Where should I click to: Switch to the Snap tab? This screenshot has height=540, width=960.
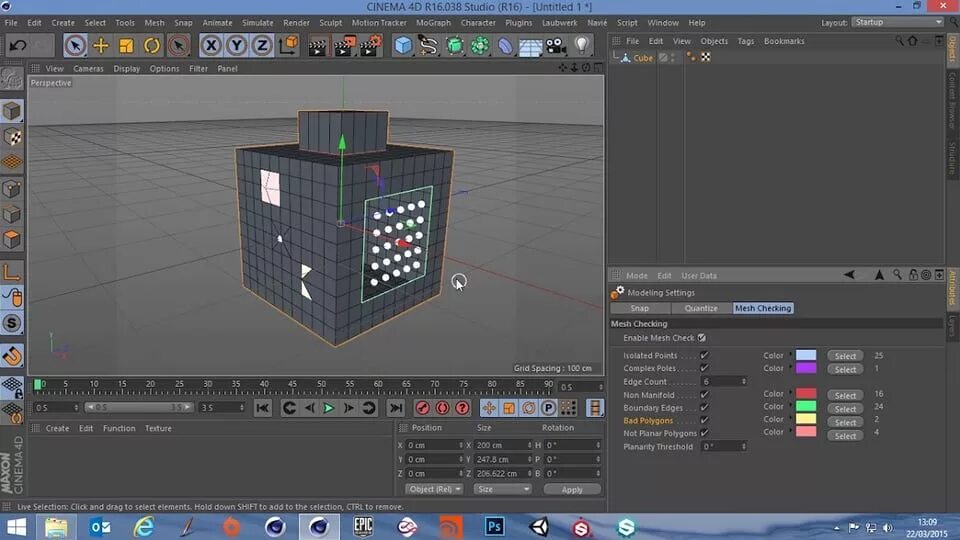(x=640, y=308)
